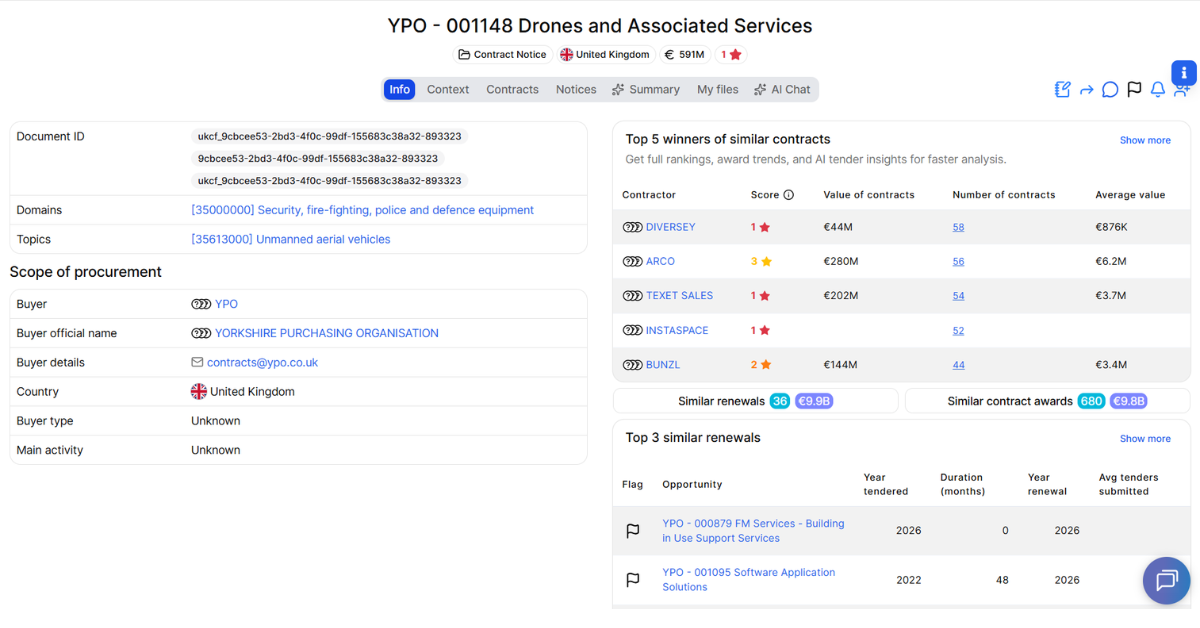Click the Average value column header
This screenshot has width=1200, height=628.
(1130, 195)
